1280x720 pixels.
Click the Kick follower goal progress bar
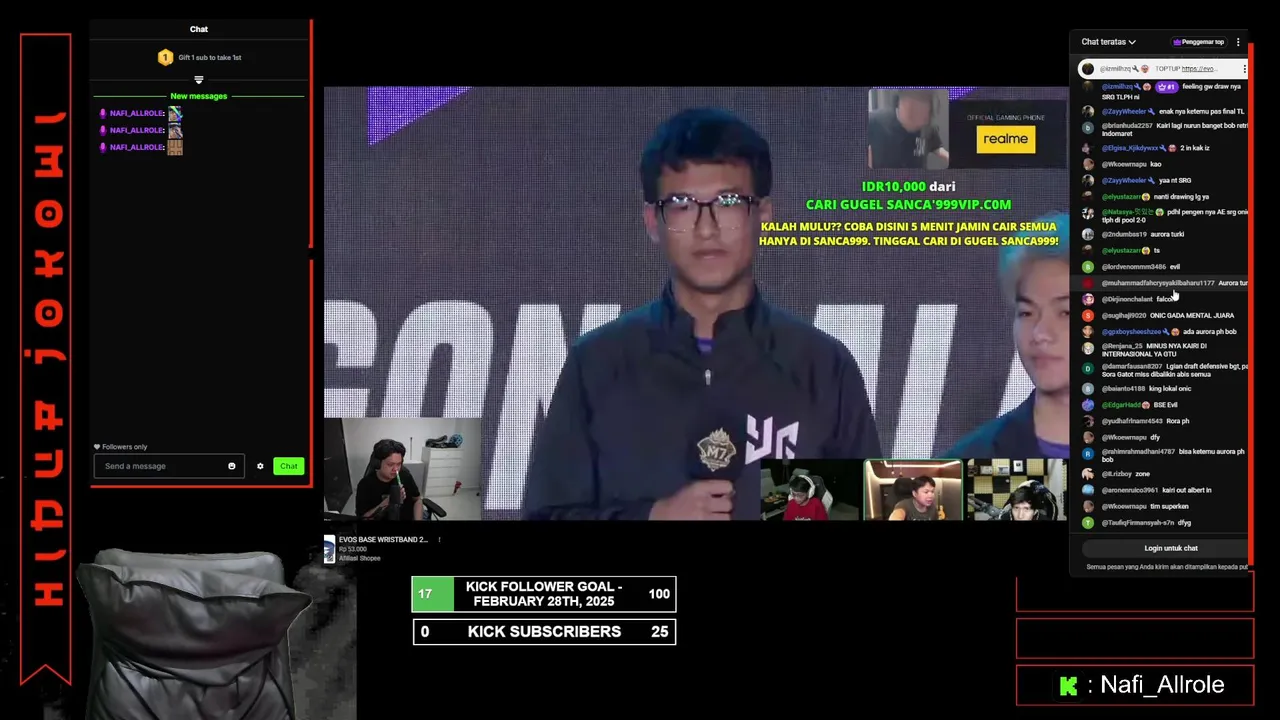[544, 594]
